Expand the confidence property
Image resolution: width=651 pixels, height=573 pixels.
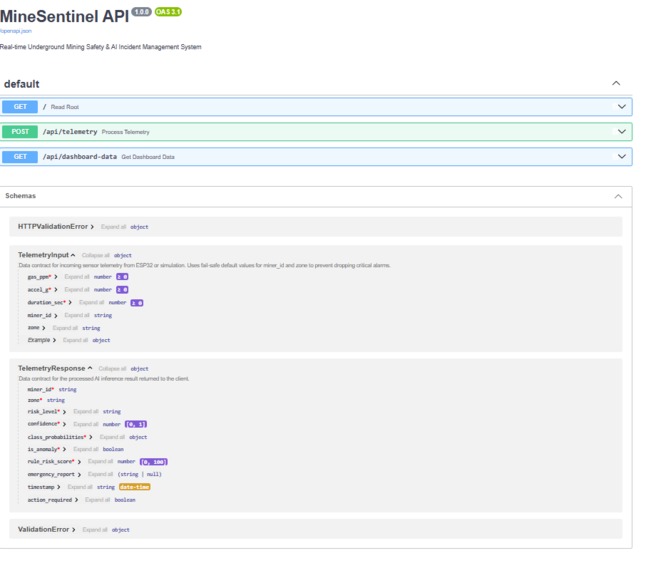click(64, 424)
